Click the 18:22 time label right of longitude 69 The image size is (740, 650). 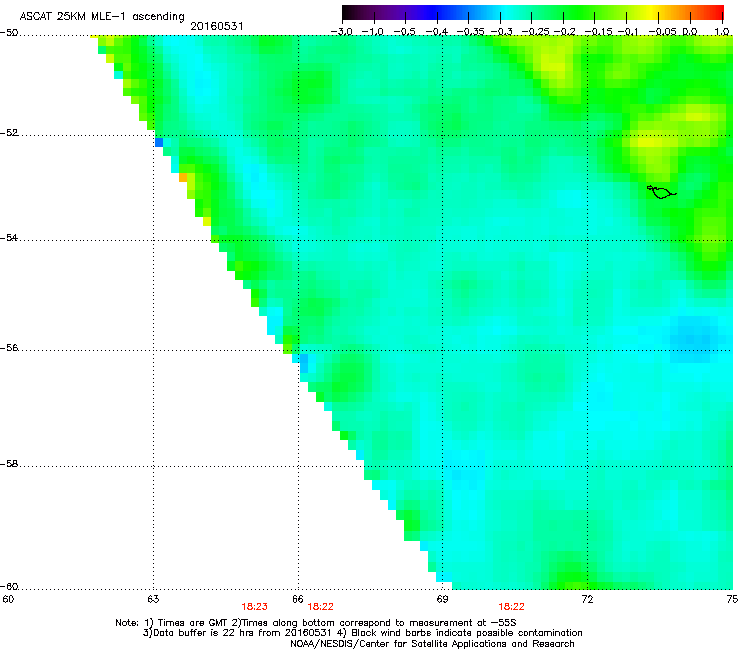[512, 607]
